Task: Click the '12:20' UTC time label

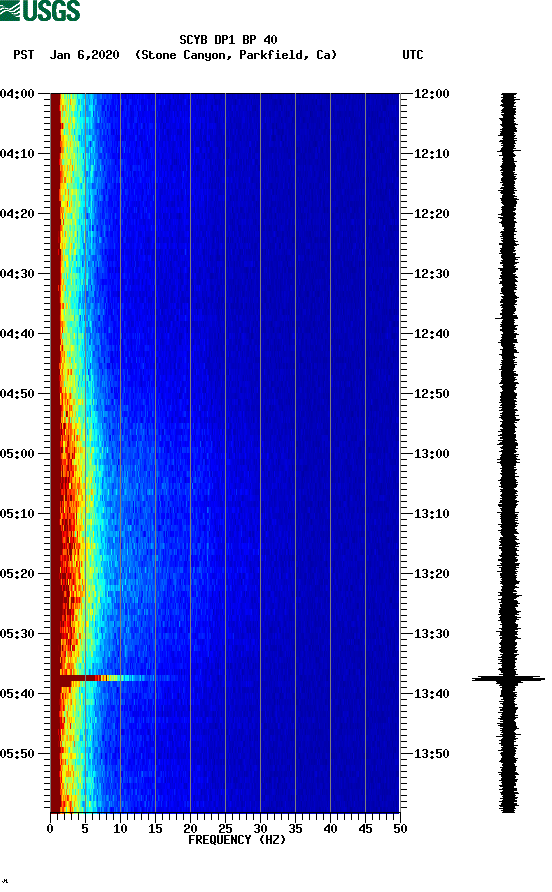Action: pos(432,214)
